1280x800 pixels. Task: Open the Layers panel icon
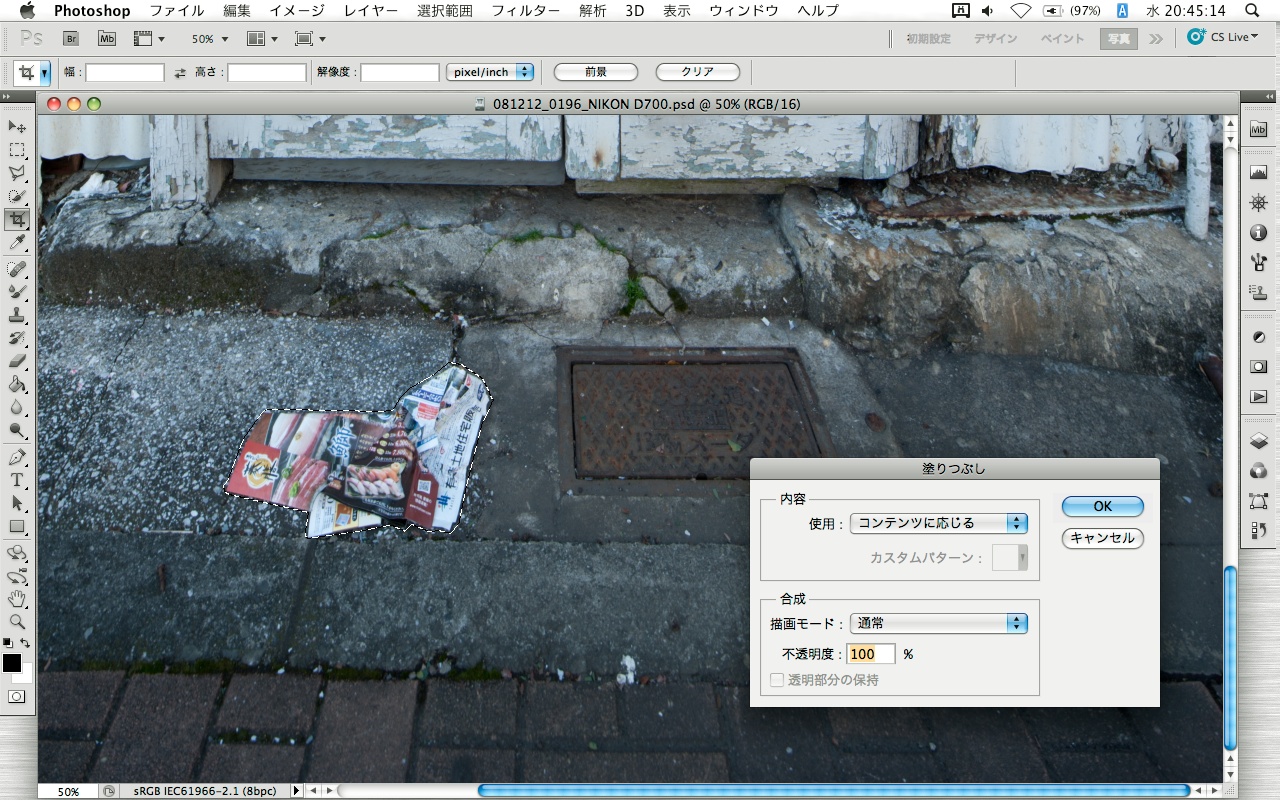pyautogui.click(x=1259, y=441)
